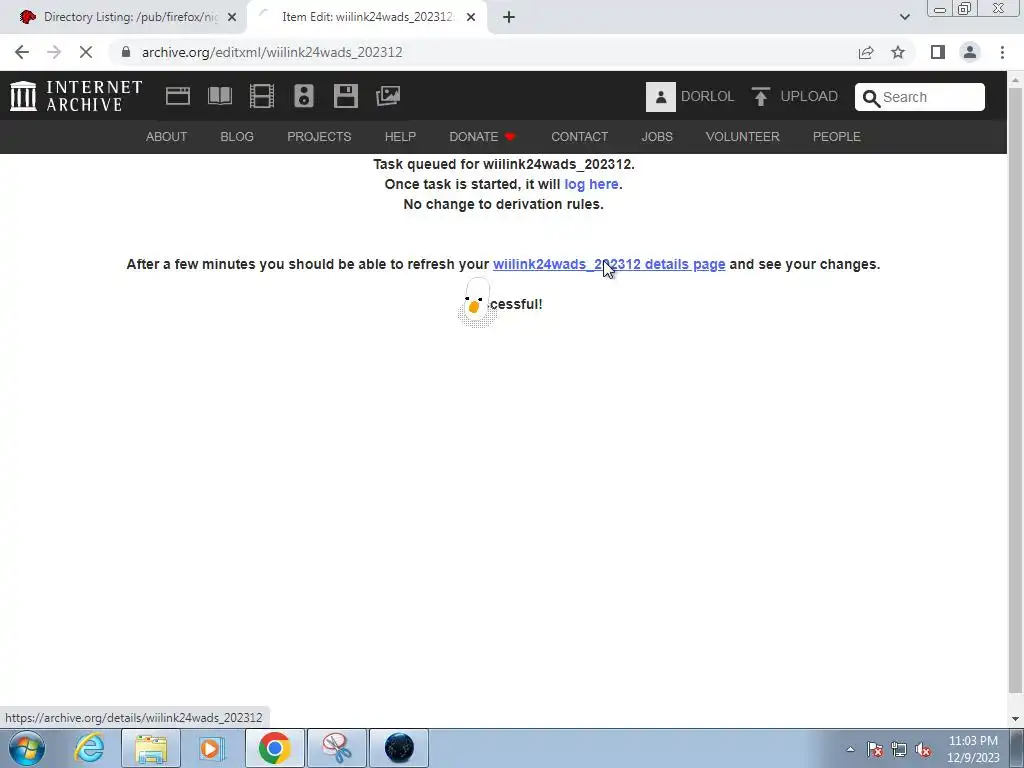Open the Video film strip icon
1024x768 pixels.
click(262, 96)
